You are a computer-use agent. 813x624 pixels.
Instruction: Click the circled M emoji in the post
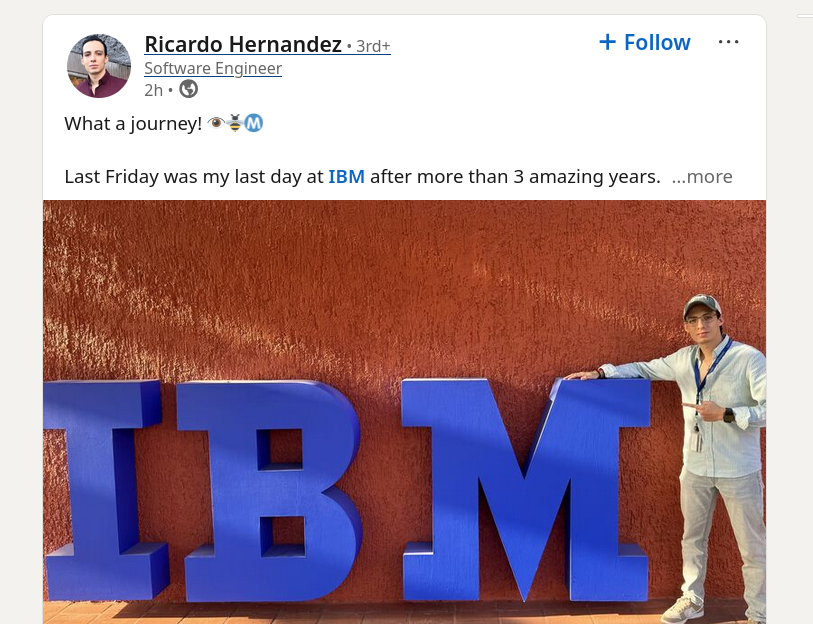click(x=253, y=122)
